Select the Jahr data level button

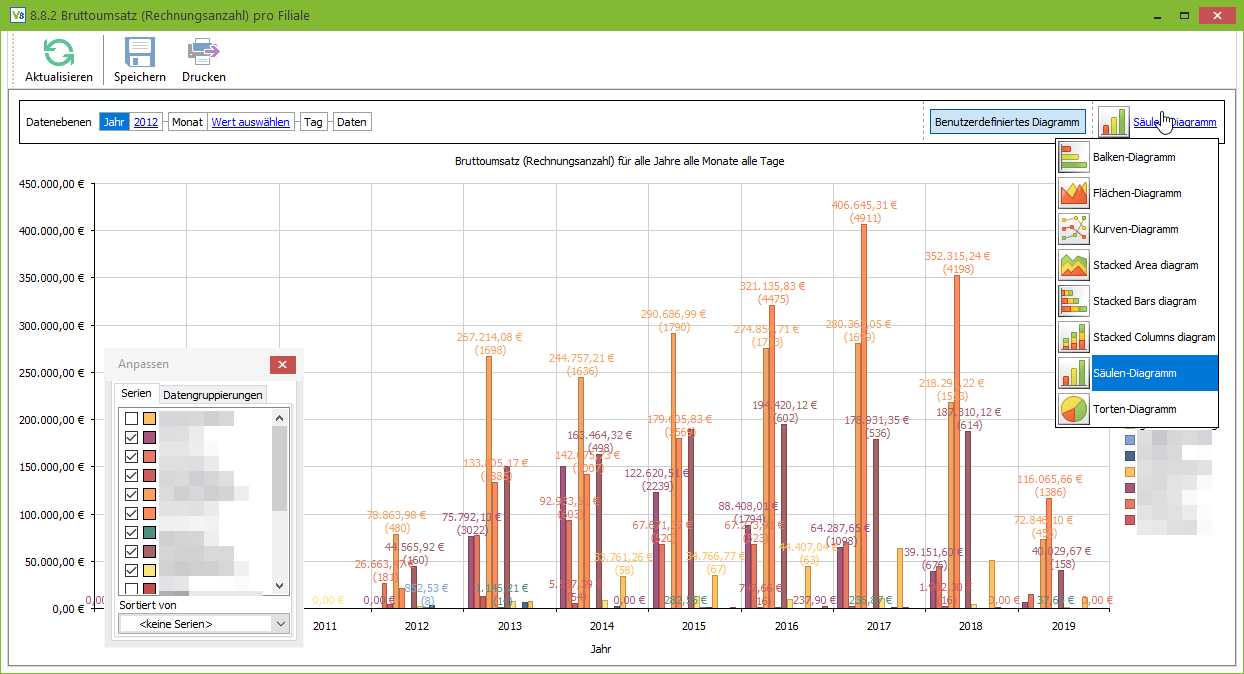coord(115,122)
